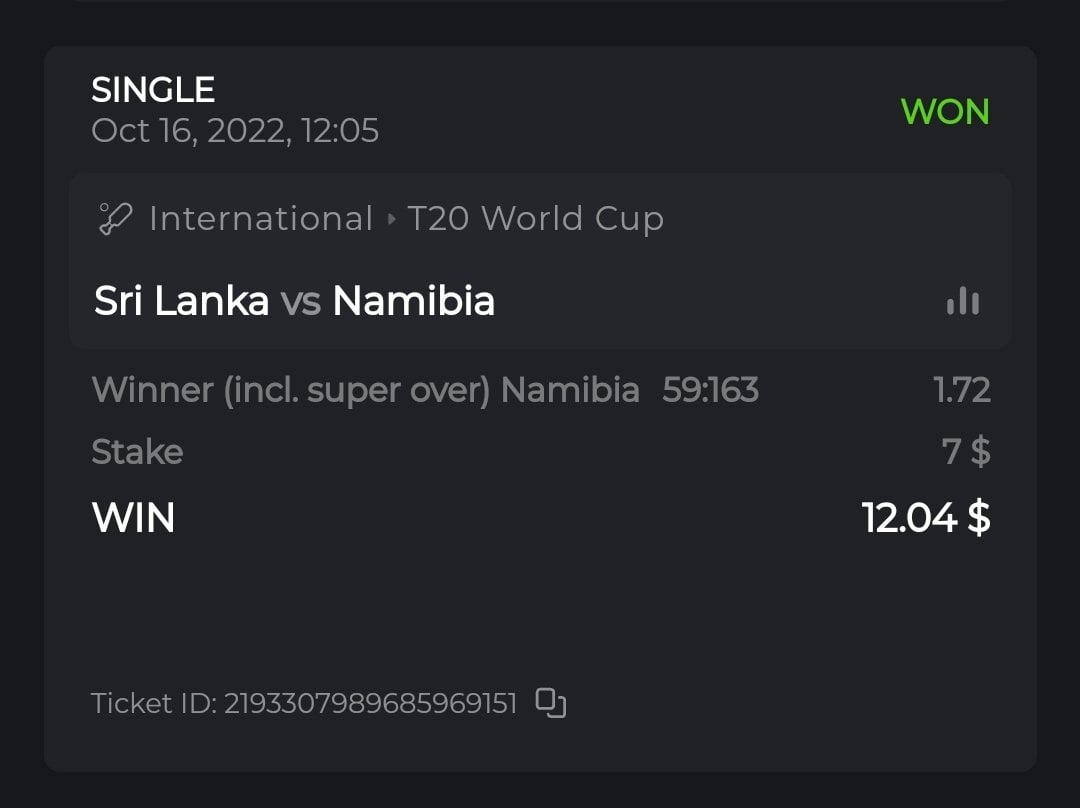This screenshot has height=808, width=1080.
Task: Click the green WON status label
Action: click(945, 111)
